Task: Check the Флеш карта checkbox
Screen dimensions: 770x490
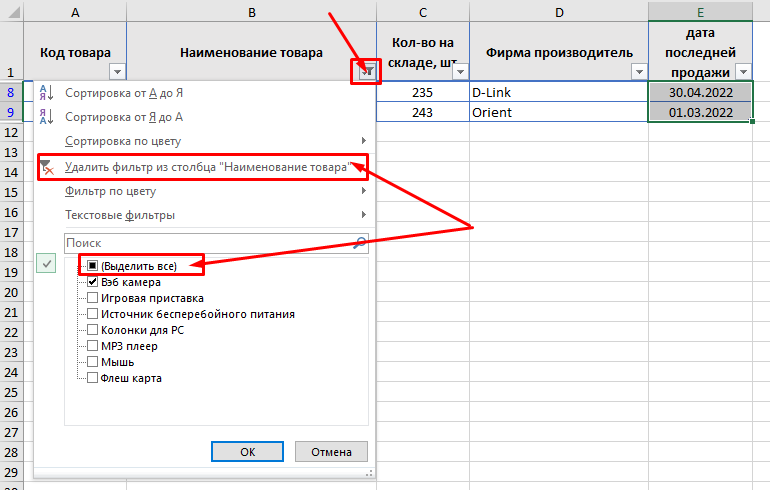Action: pos(92,378)
